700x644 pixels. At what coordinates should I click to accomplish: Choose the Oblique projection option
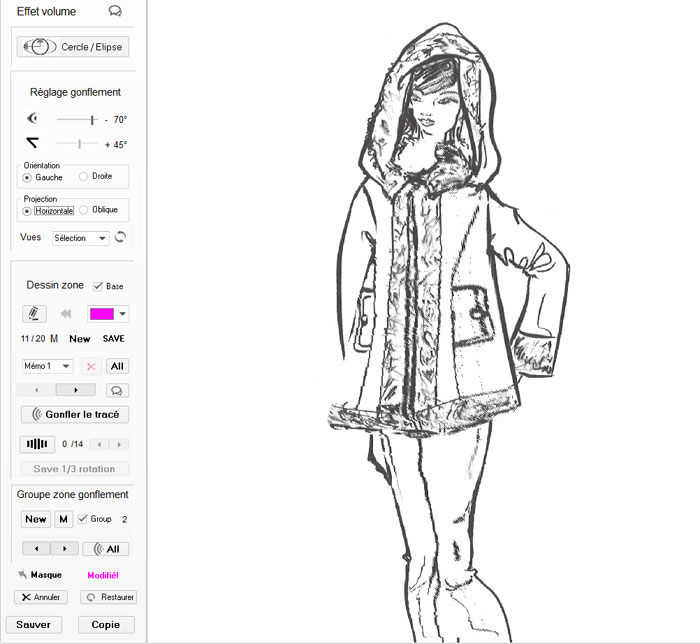click(x=84, y=210)
